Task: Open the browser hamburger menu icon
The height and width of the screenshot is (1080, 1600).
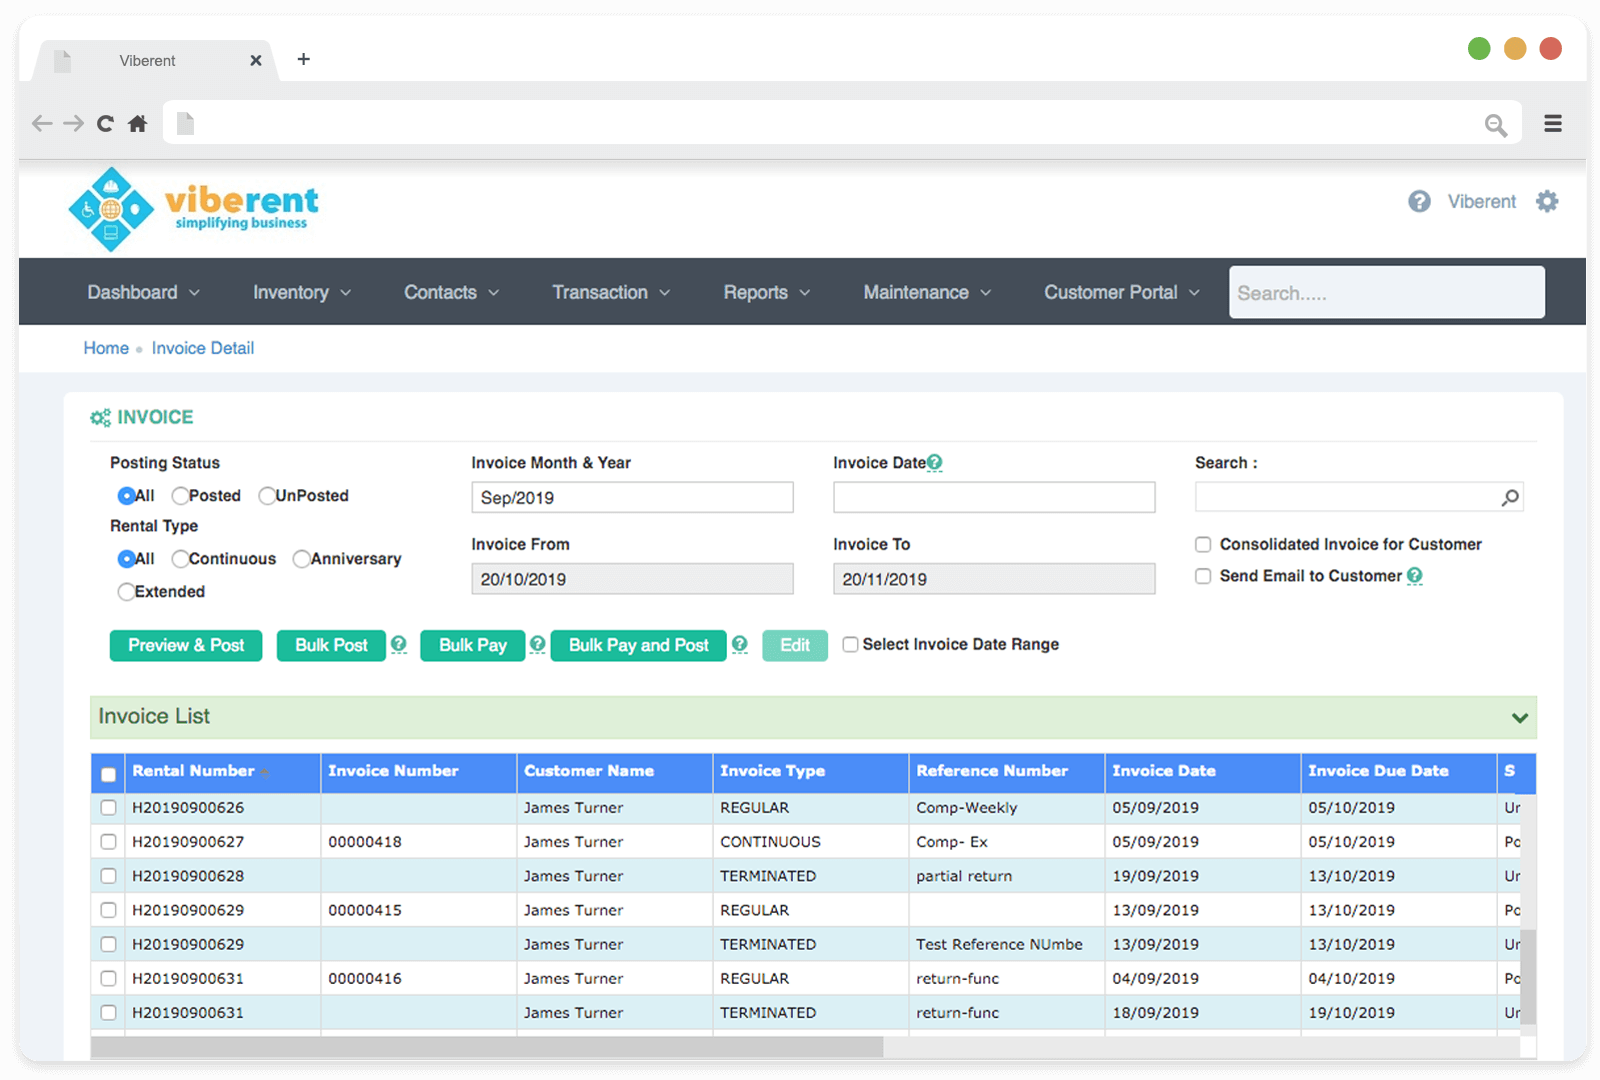Action: (x=1552, y=124)
